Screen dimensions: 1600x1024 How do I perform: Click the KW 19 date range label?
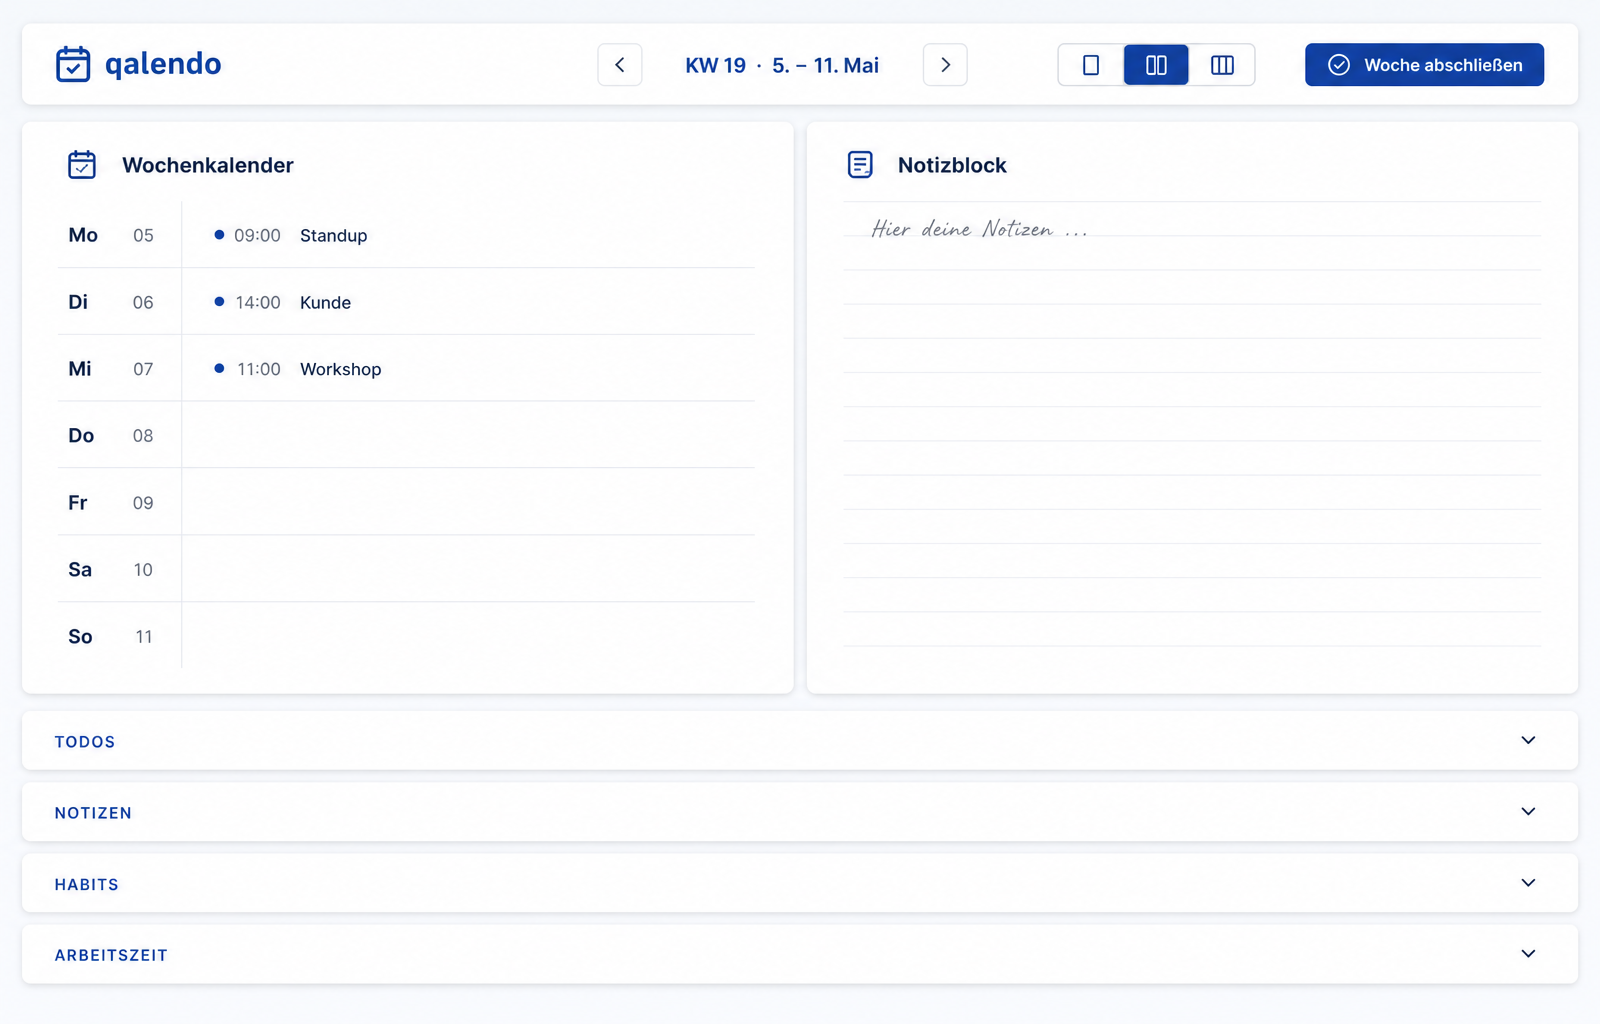[x=782, y=65]
